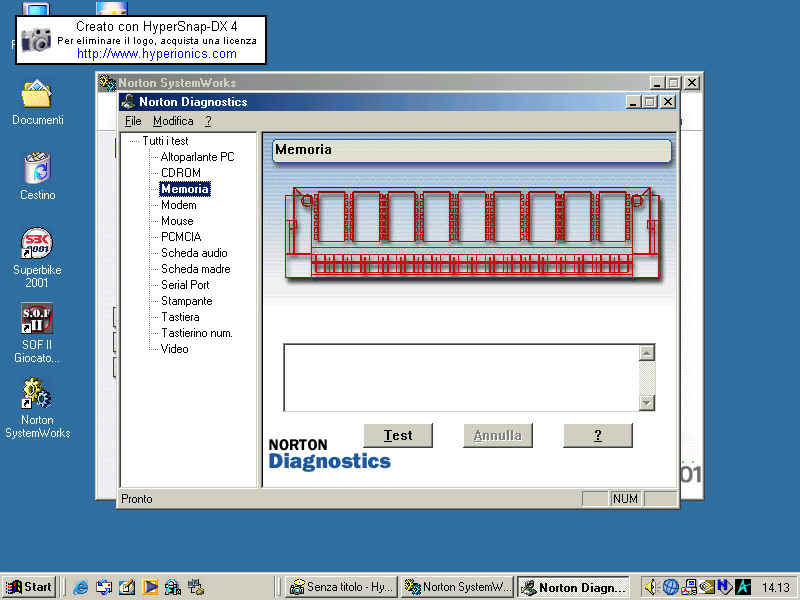Image resolution: width=800 pixels, height=600 pixels.
Task: Select Scheda audio test
Action: pyautogui.click(x=194, y=253)
